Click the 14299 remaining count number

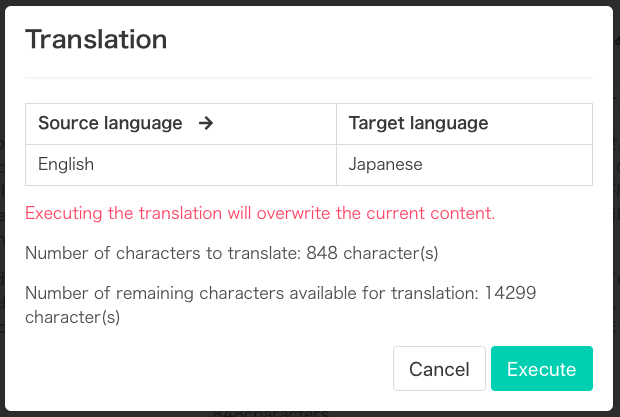click(x=510, y=293)
